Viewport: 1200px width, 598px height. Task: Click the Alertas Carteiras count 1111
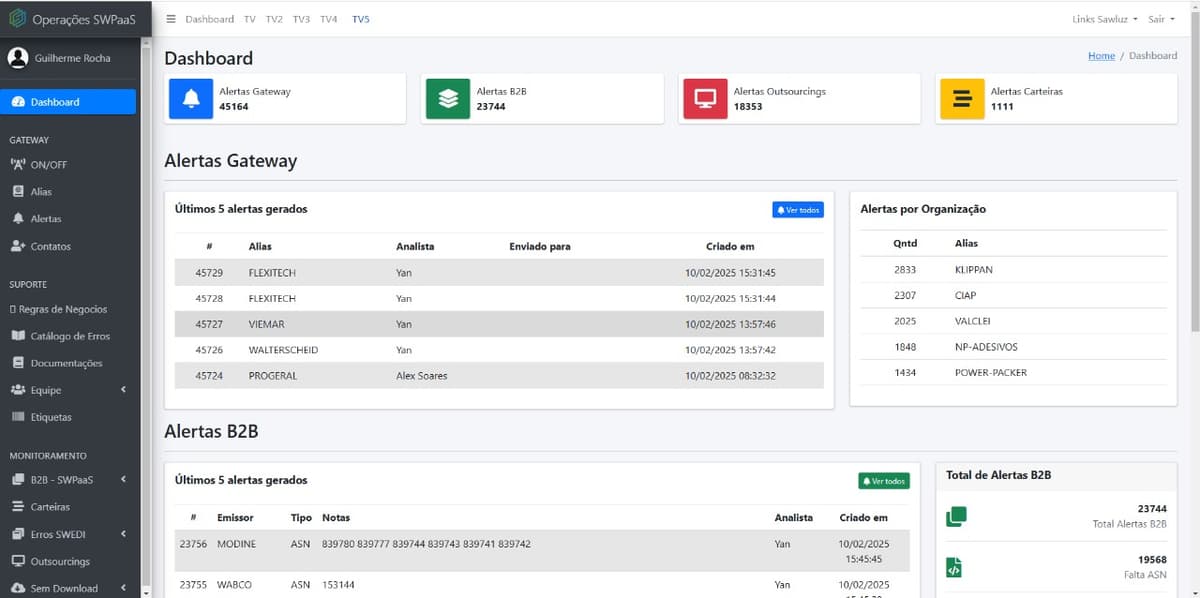pyautogui.click(x=1002, y=106)
